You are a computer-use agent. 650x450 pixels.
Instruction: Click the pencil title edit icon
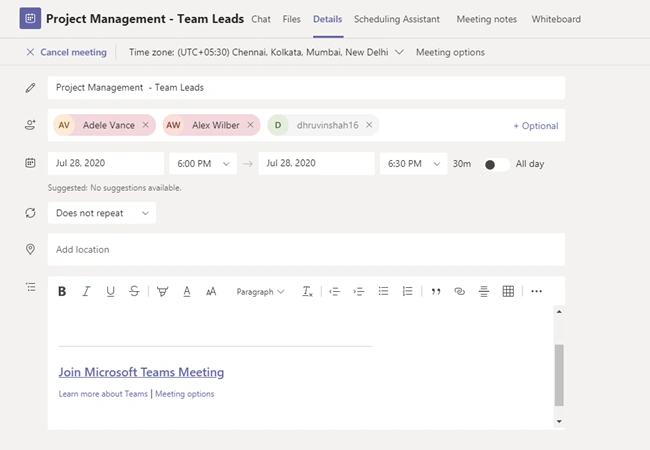pyautogui.click(x=30, y=88)
